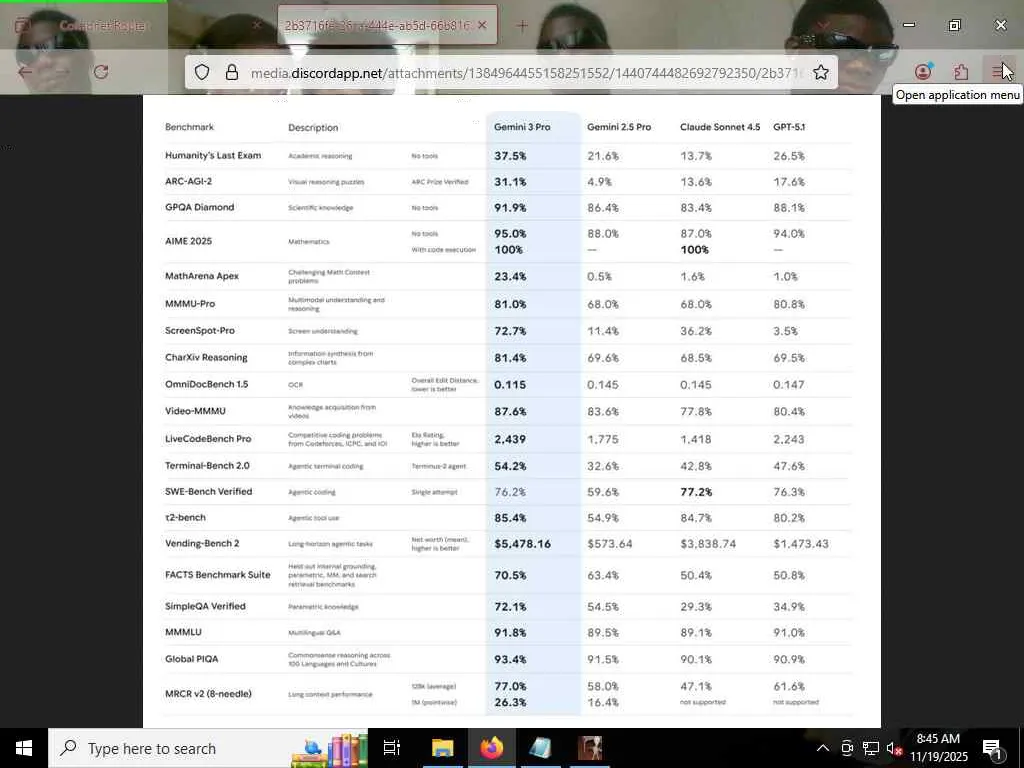Click the Claude Sonnet 4.5 column header
The image size is (1024, 768).
pyautogui.click(x=720, y=127)
